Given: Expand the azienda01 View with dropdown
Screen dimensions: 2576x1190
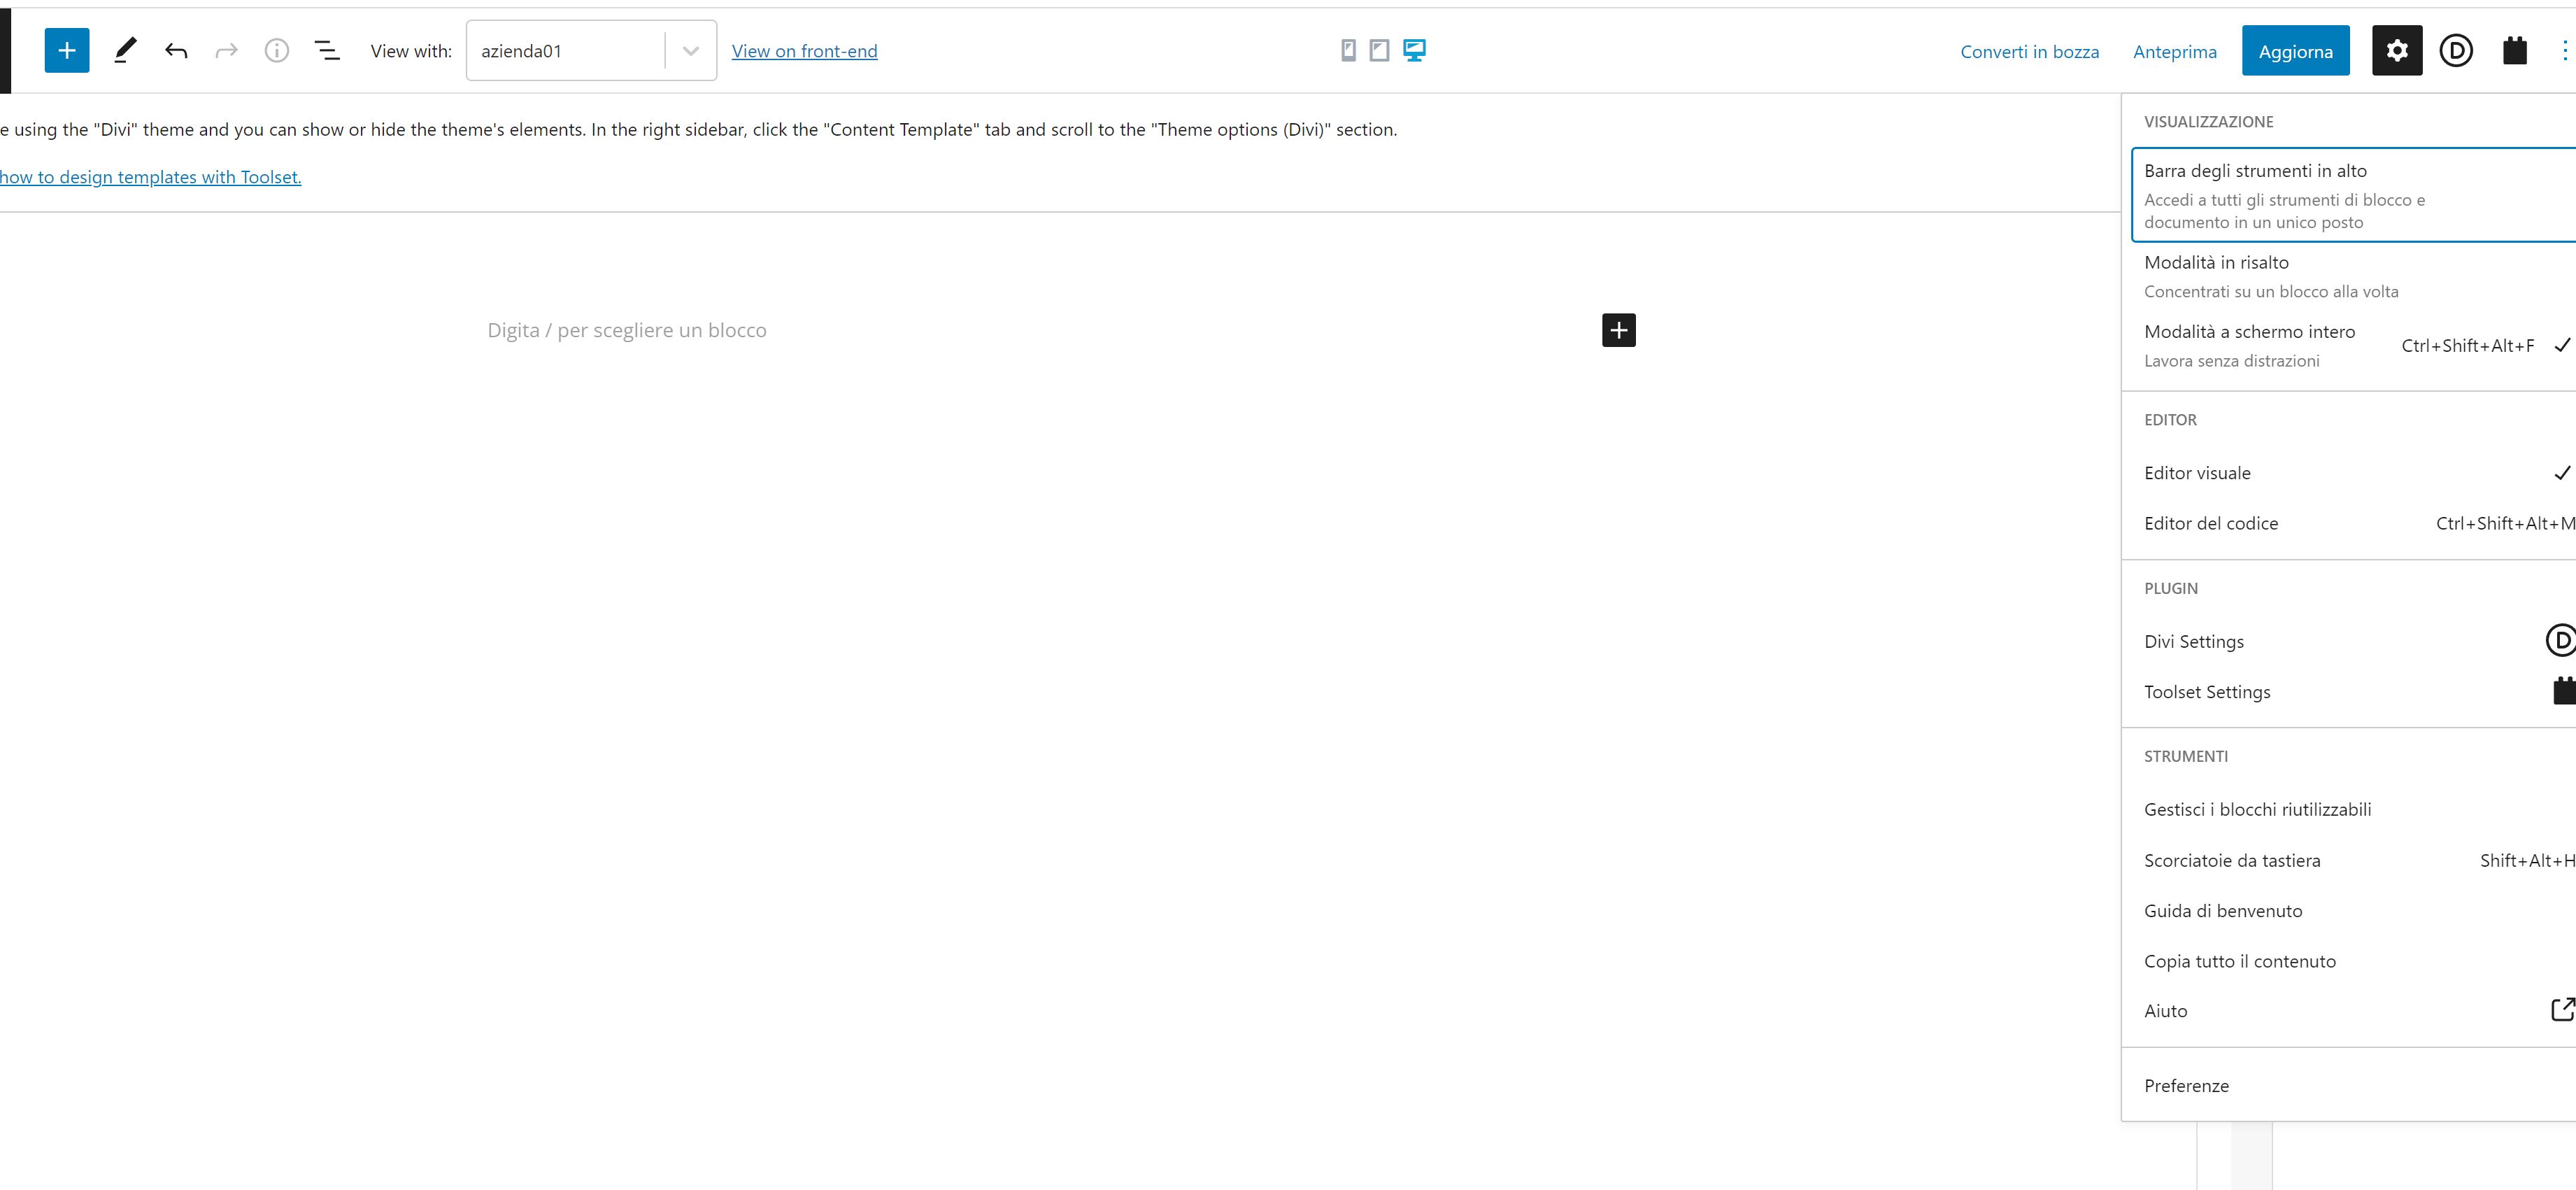Looking at the screenshot, I should pyautogui.click(x=690, y=51).
